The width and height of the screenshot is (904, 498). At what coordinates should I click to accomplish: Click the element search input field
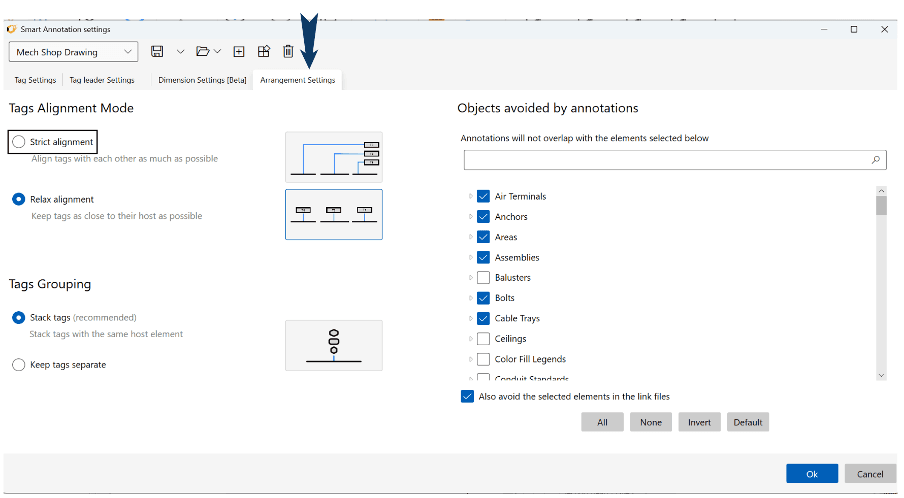pyautogui.click(x=675, y=160)
